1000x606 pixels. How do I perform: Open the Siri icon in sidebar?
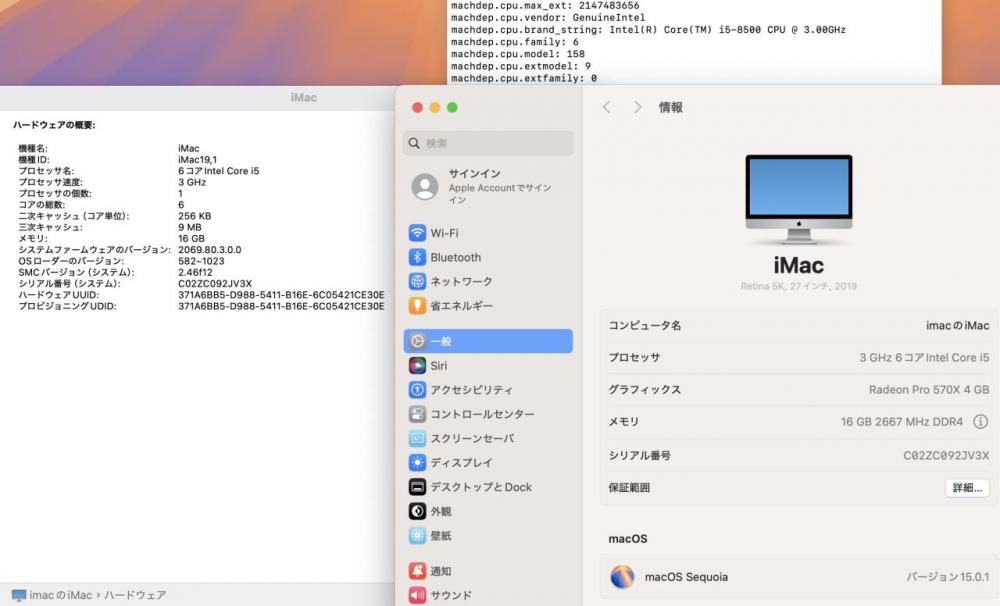(417, 366)
